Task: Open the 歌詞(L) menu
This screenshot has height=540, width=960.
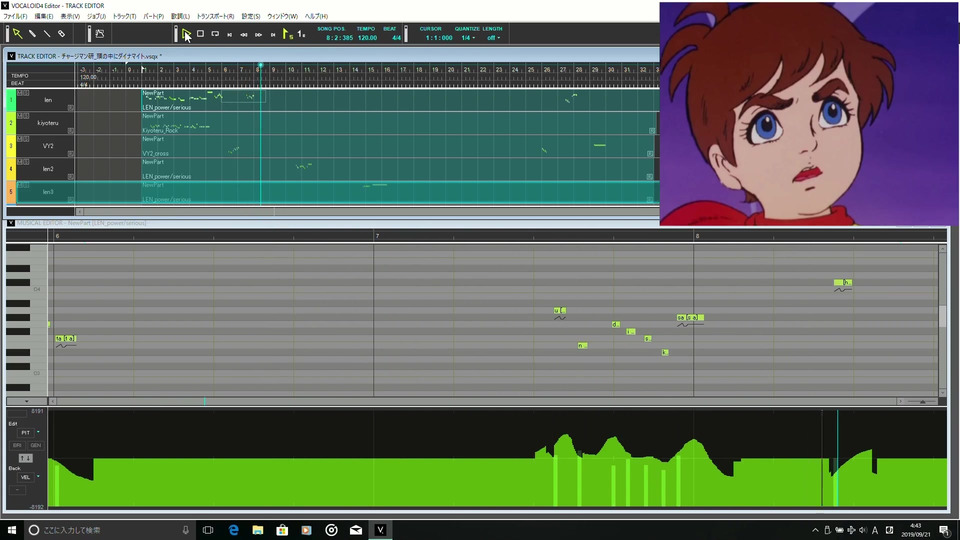Action: click(180, 17)
